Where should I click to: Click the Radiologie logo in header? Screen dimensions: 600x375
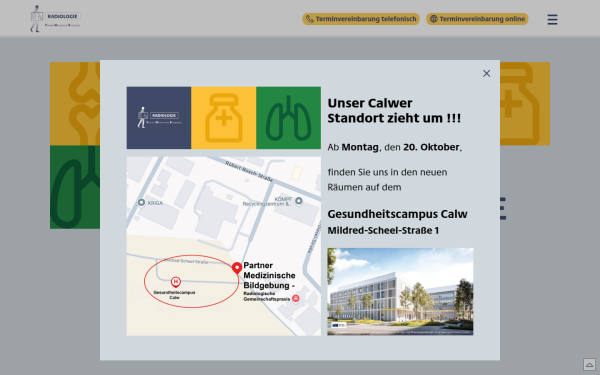point(55,18)
